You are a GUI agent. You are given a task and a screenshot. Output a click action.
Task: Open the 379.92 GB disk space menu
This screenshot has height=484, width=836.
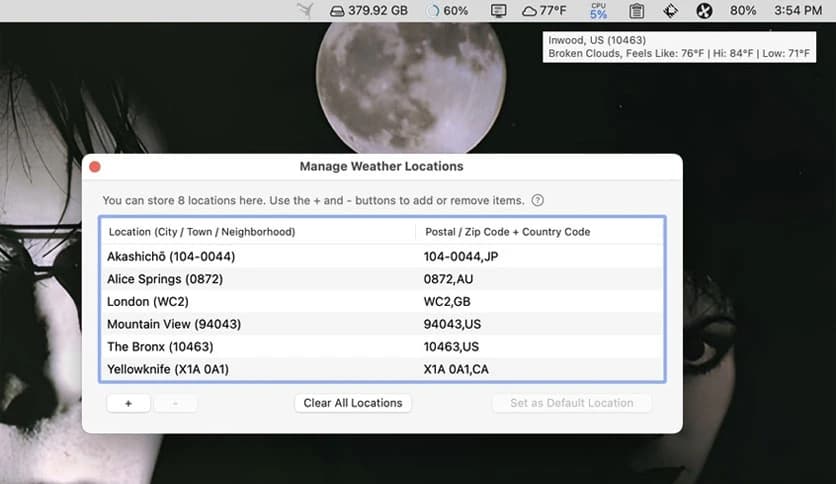pos(368,11)
